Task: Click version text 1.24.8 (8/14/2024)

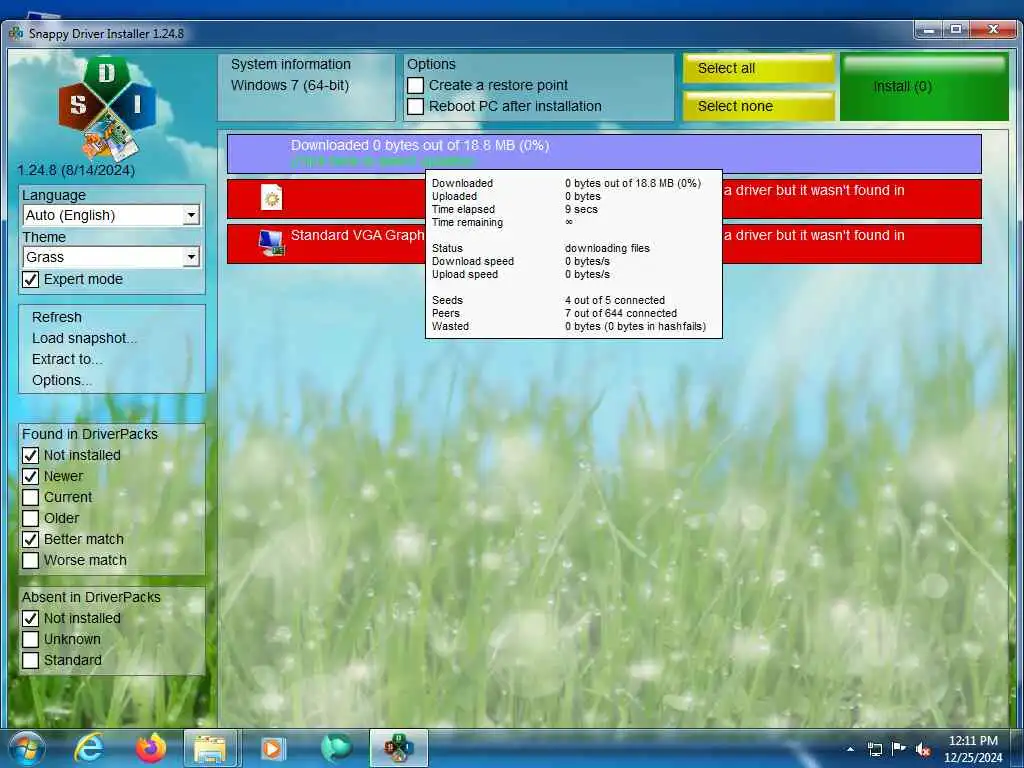Action: [x=76, y=170]
